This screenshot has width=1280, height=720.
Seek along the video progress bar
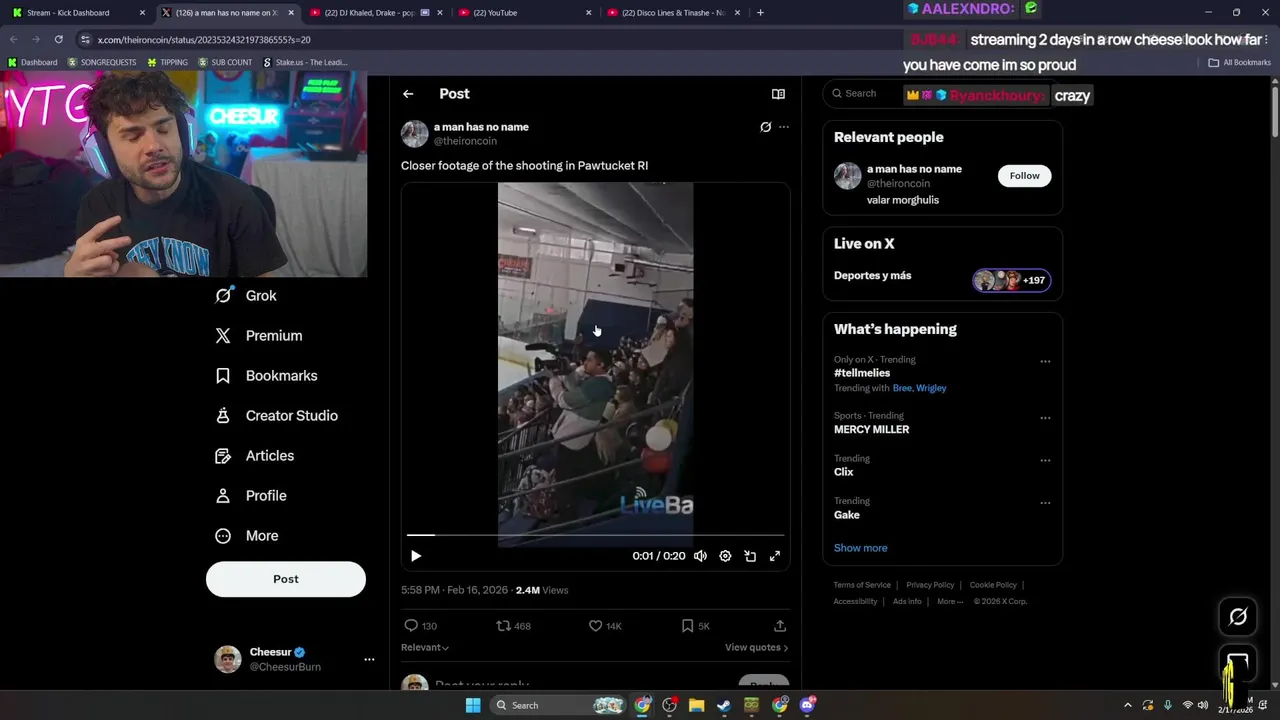[x=595, y=536]
